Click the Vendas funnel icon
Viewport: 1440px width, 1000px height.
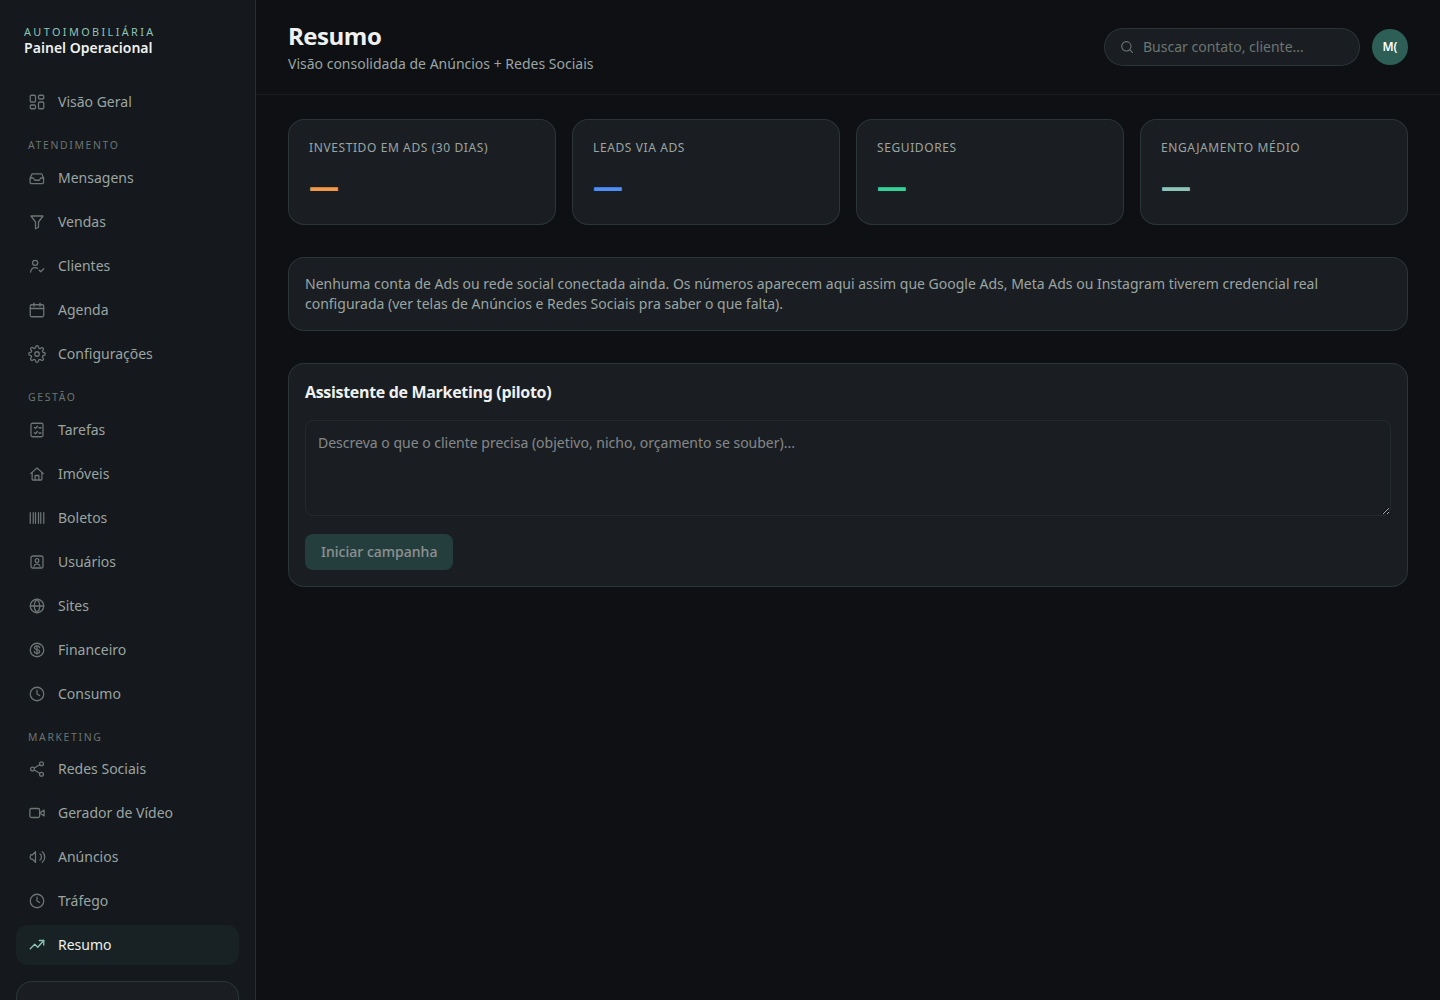[37, 222]
